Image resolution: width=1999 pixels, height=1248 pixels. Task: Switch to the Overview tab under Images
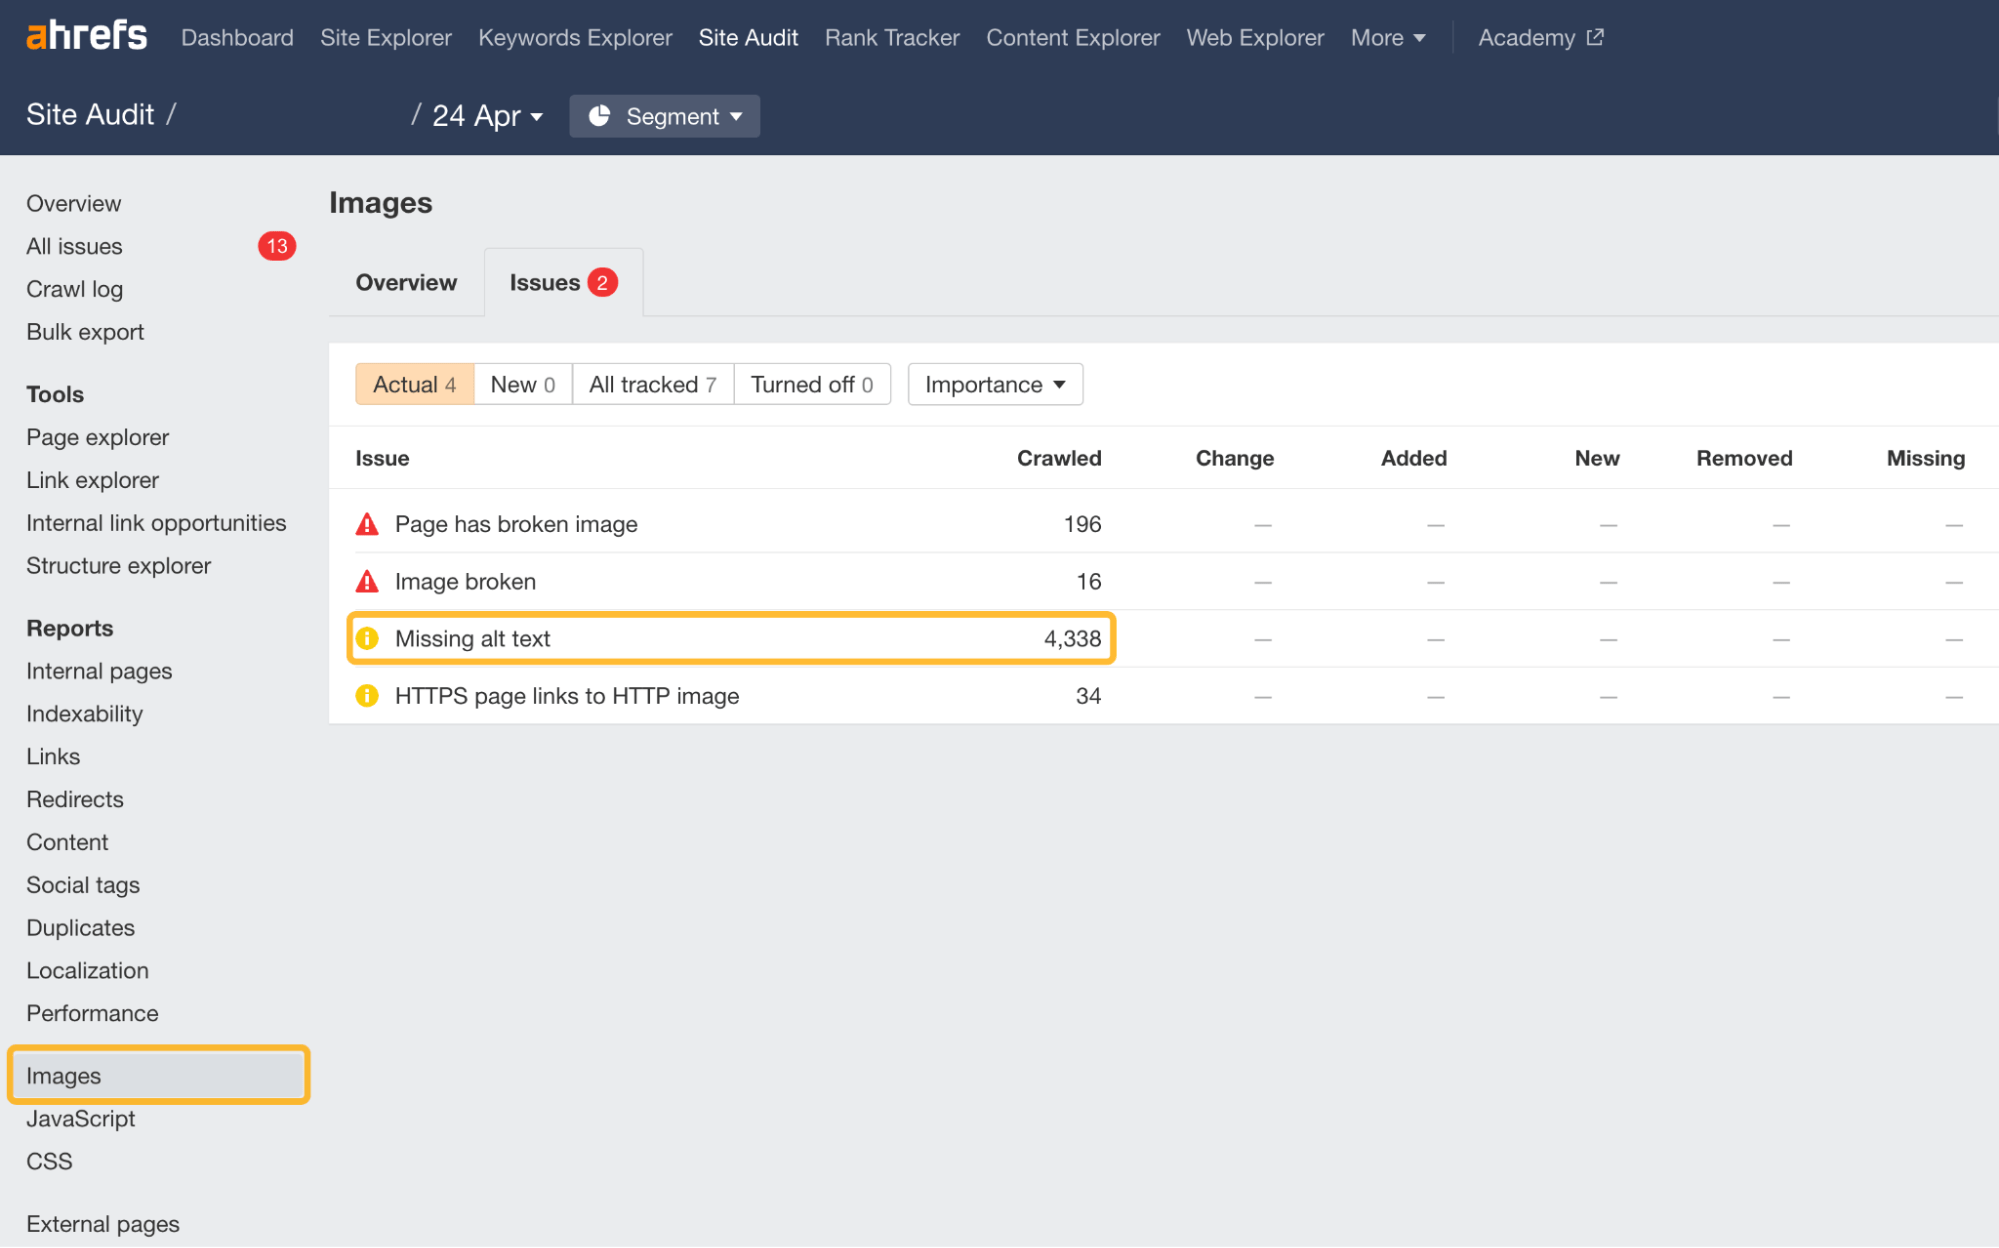(405, 282)
